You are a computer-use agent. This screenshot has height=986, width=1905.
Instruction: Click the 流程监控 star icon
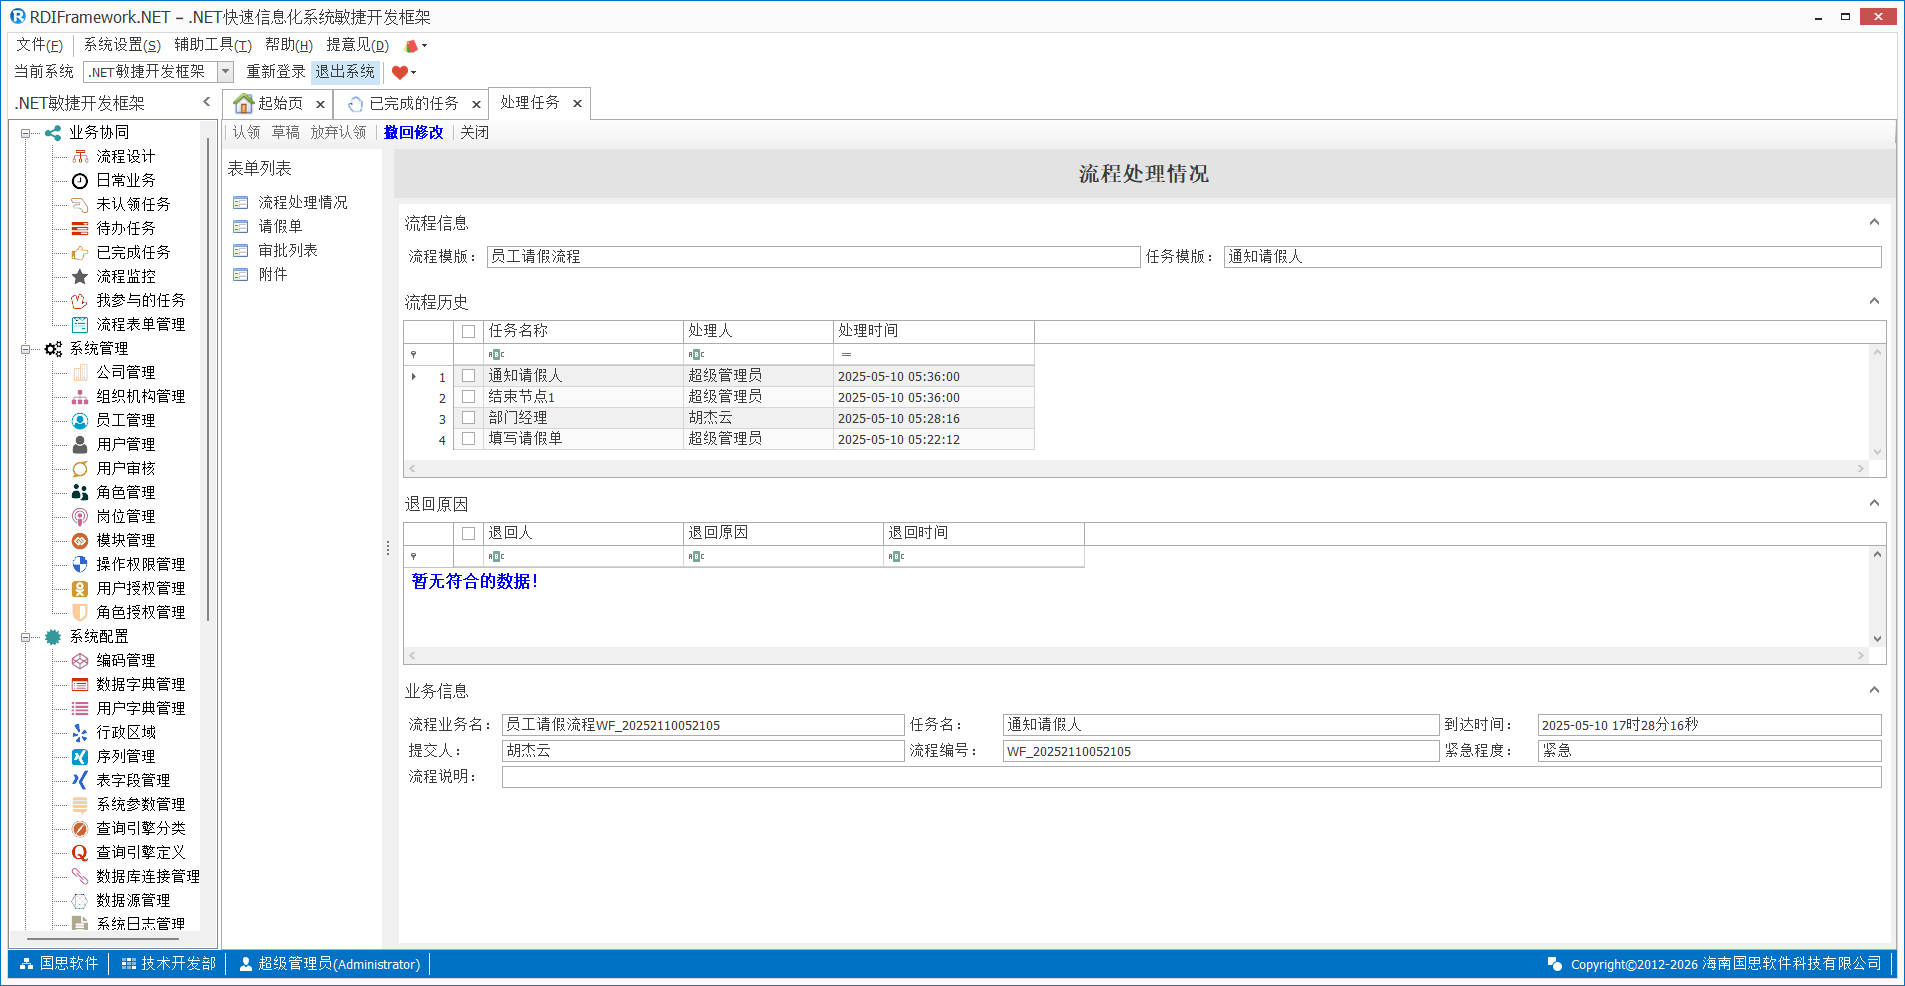[x=80, y=276]
